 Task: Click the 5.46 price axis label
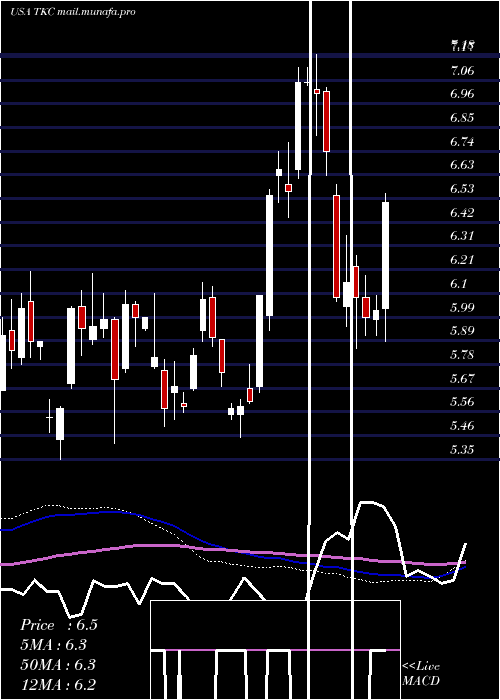pos(462,425)
